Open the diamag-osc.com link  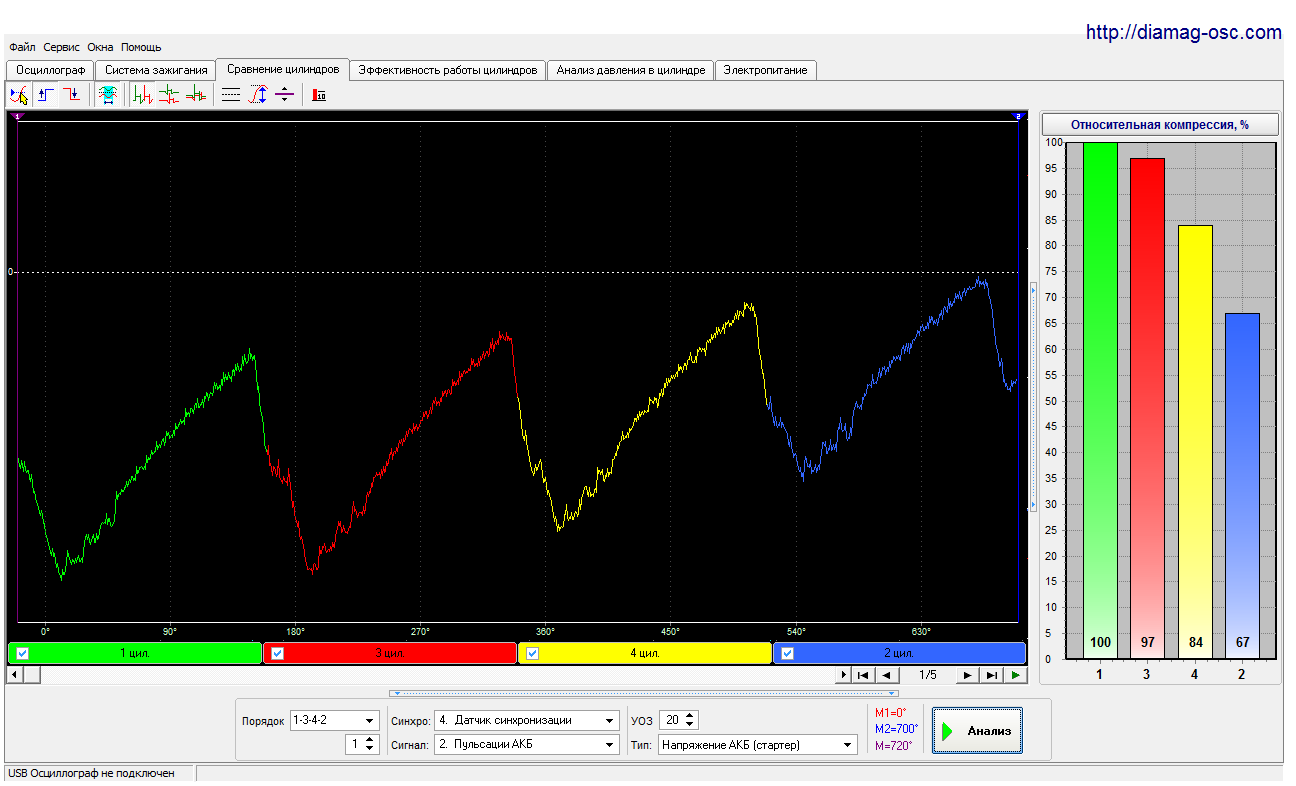[1183, 33]
